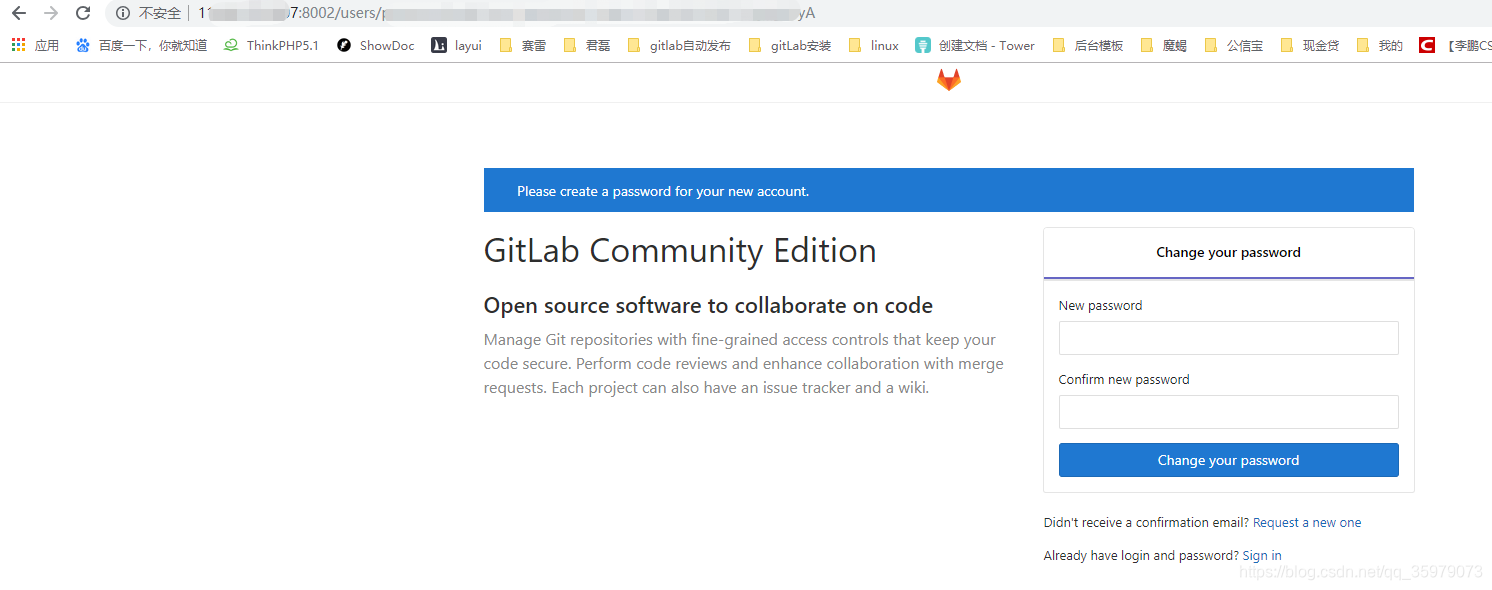Open the layui bookmark
1492x590 pixels.
point(456,45)
